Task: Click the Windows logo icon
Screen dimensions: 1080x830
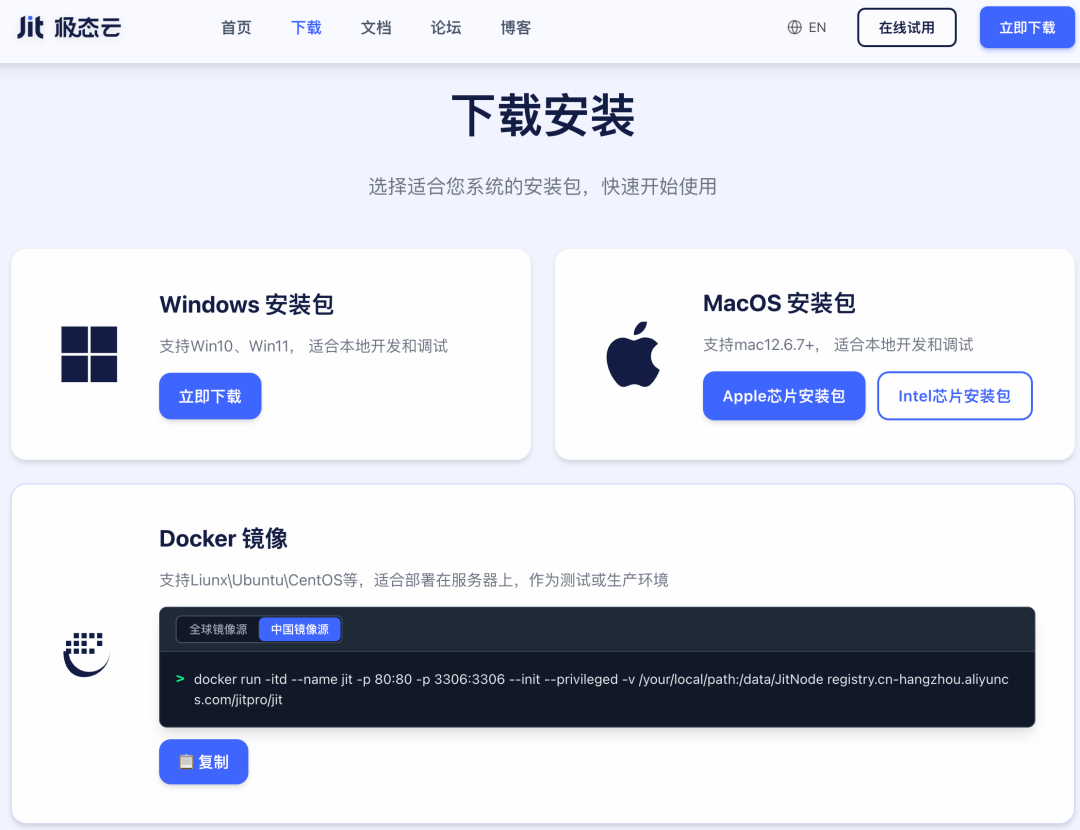Action: point(89,354)
